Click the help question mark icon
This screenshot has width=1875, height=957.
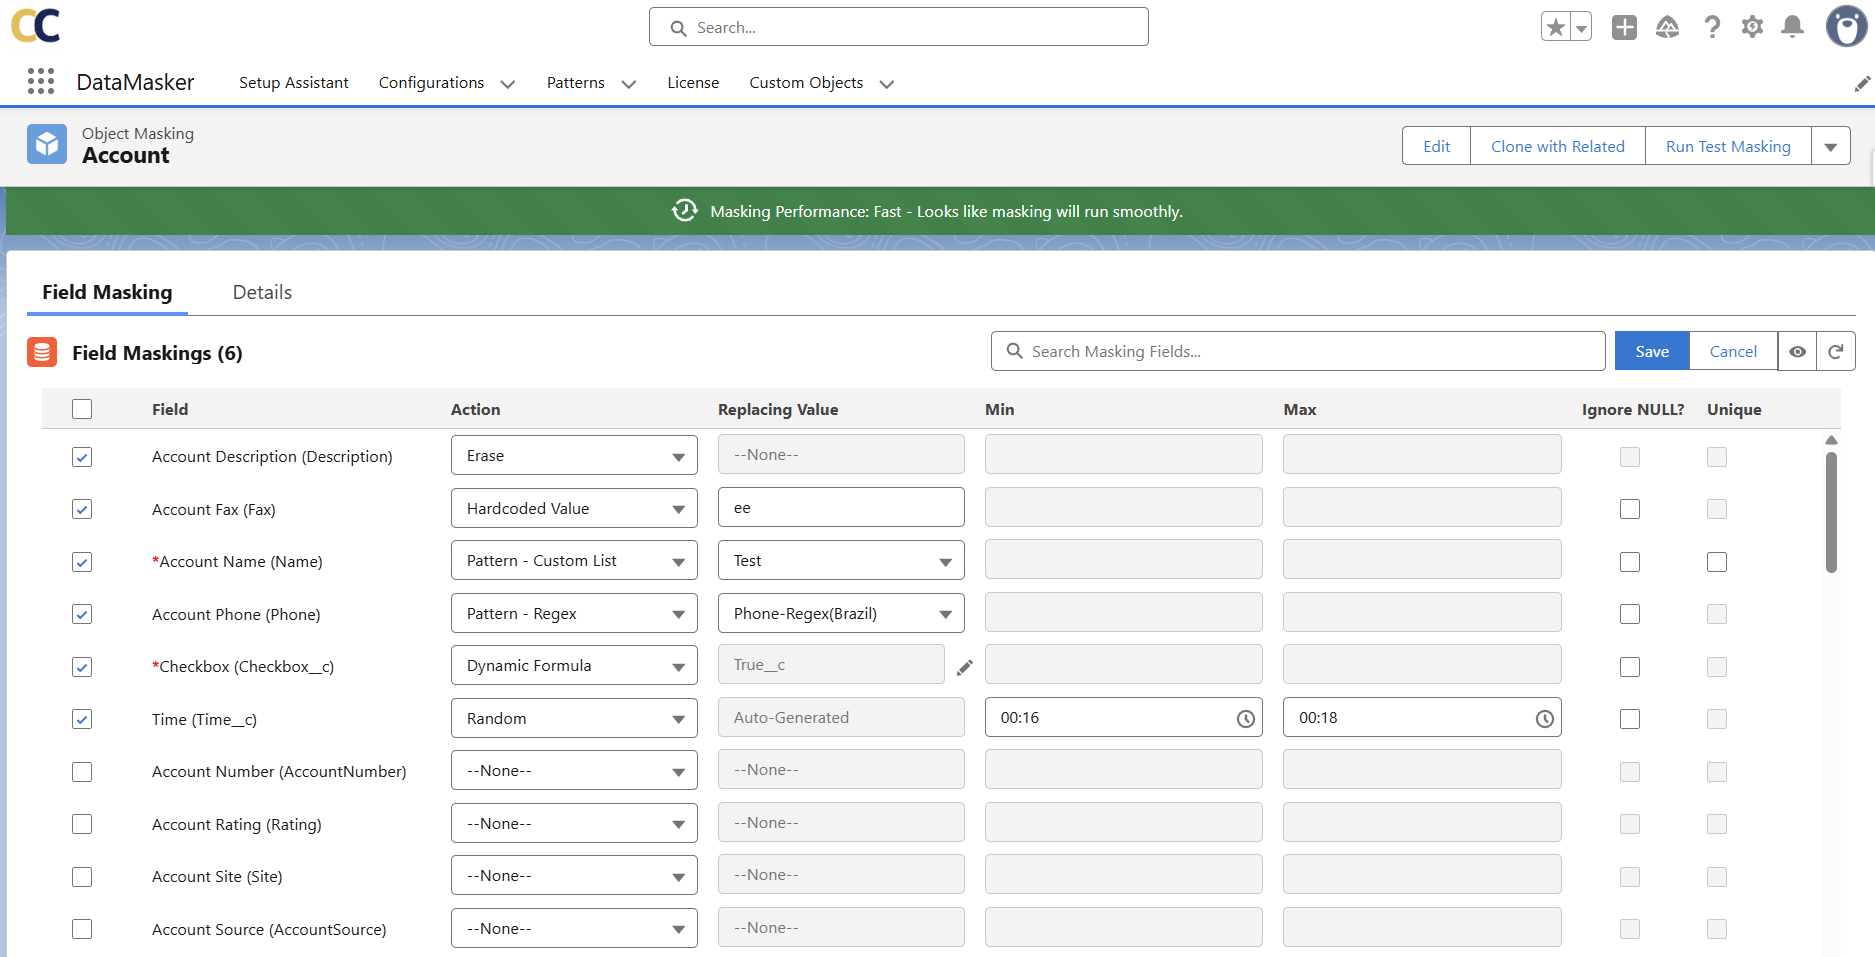coord(1712,27)
